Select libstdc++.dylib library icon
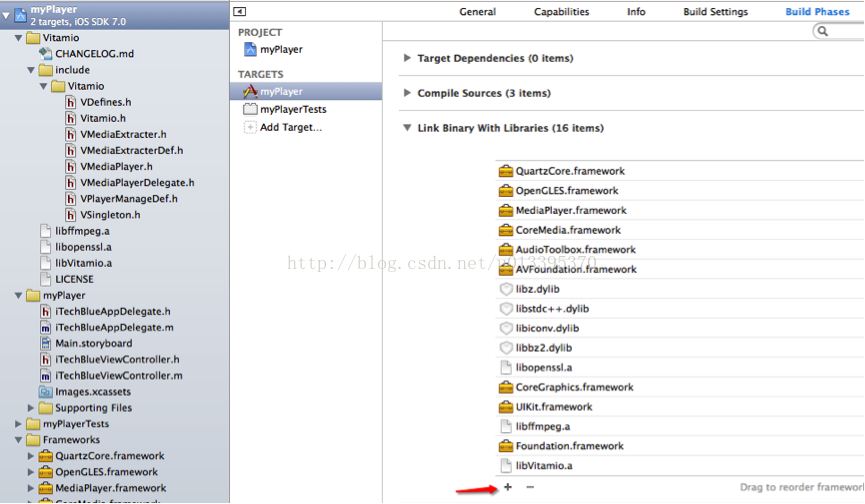Screen dimensions: 865x504 pyautogui.click(x=505, y=309)
